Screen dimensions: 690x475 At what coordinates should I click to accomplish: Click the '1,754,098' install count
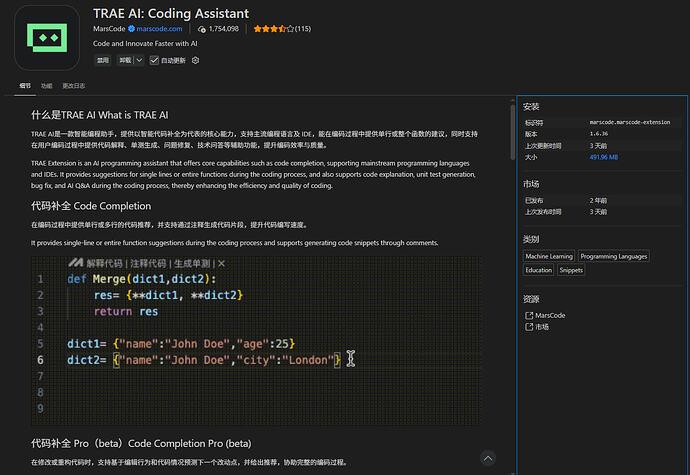point(224,29)
